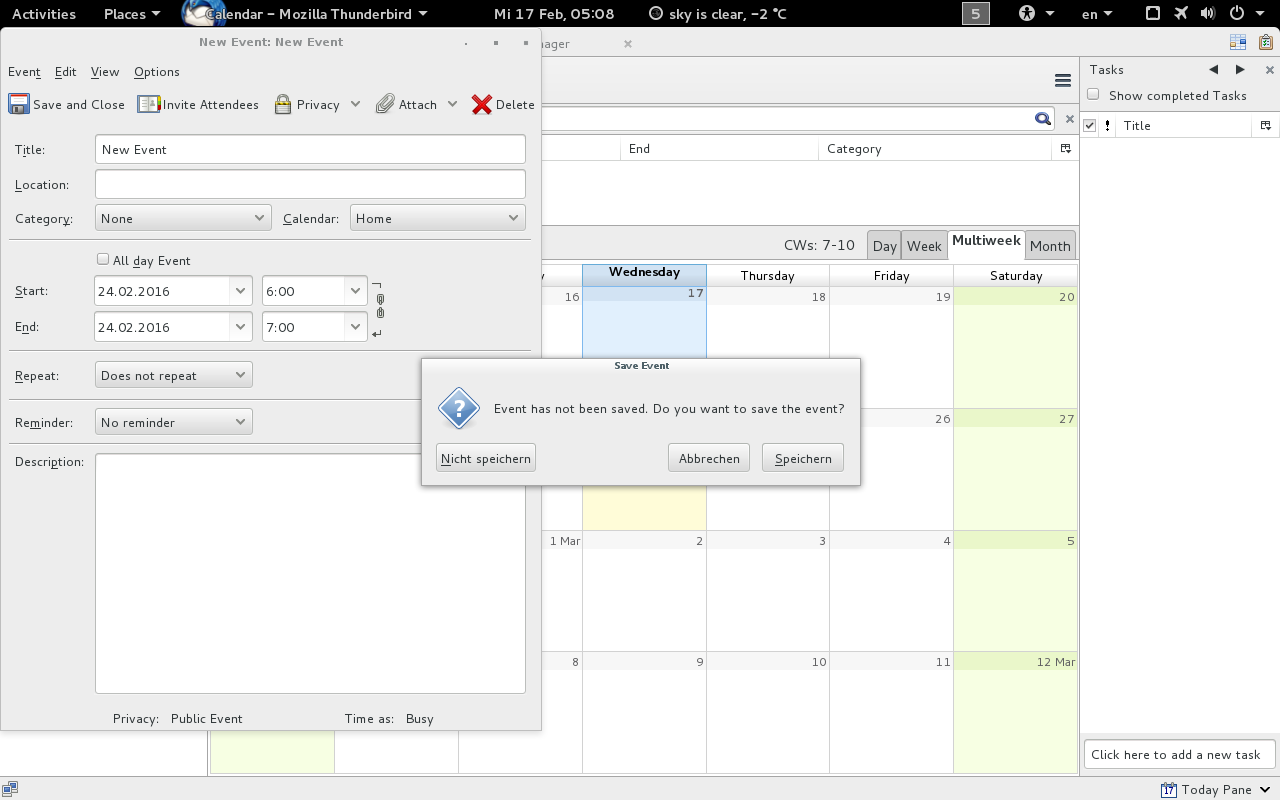Click the search magnifier icon
The height and width of the screenshot is (800, 1280).
1043,119
